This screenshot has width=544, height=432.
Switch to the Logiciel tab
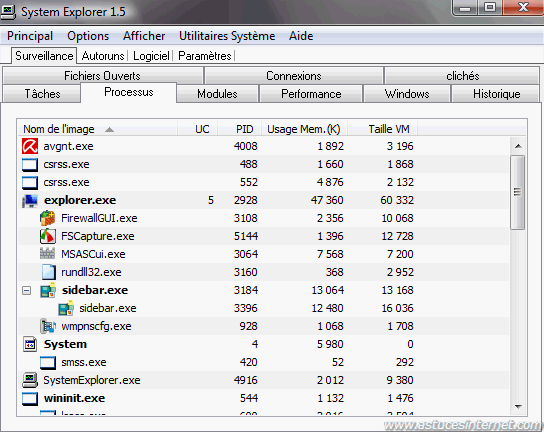[151, 56]
